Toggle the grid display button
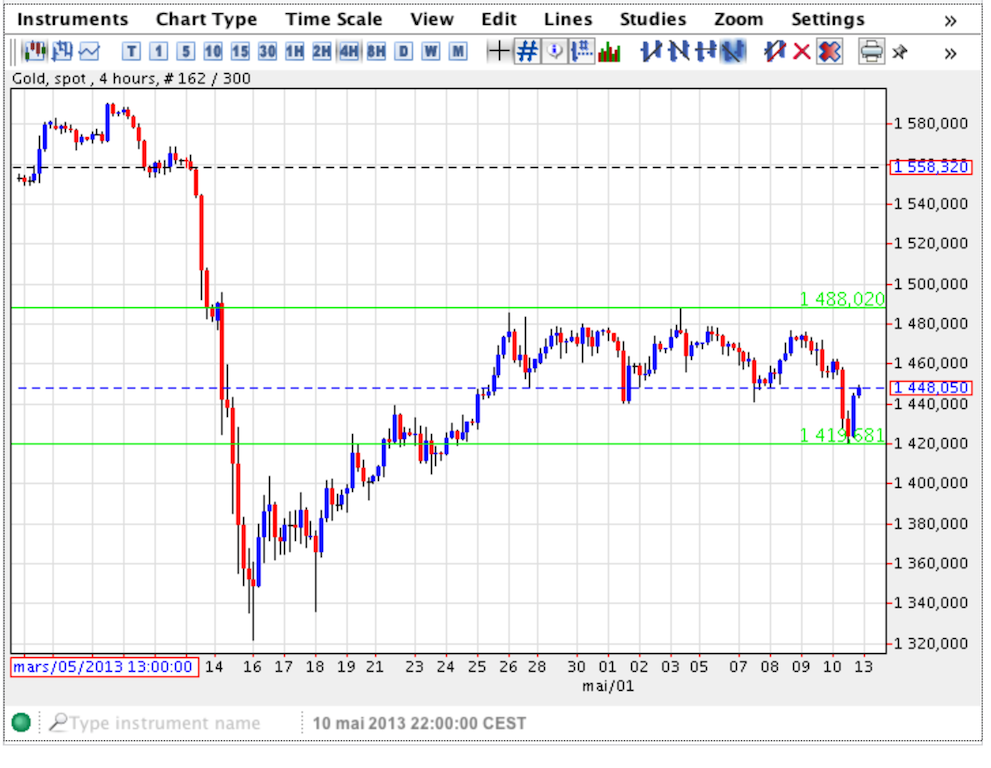 tap(526, 52)
